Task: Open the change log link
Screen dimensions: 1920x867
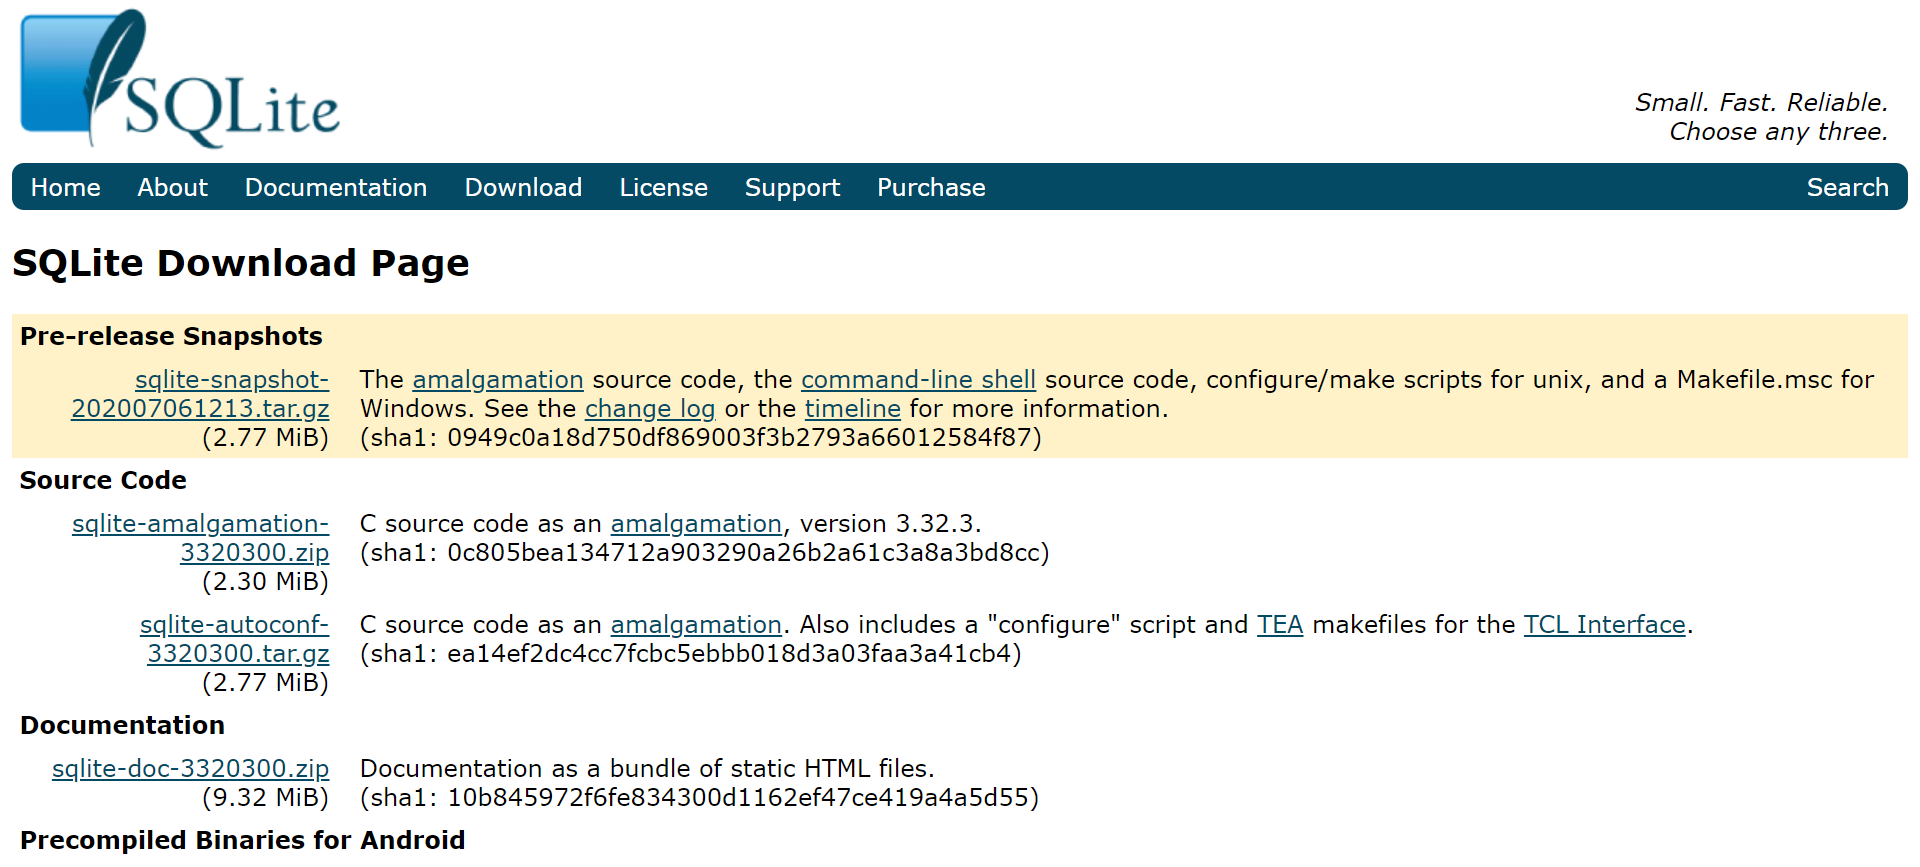Action: [x=650, y=409]
